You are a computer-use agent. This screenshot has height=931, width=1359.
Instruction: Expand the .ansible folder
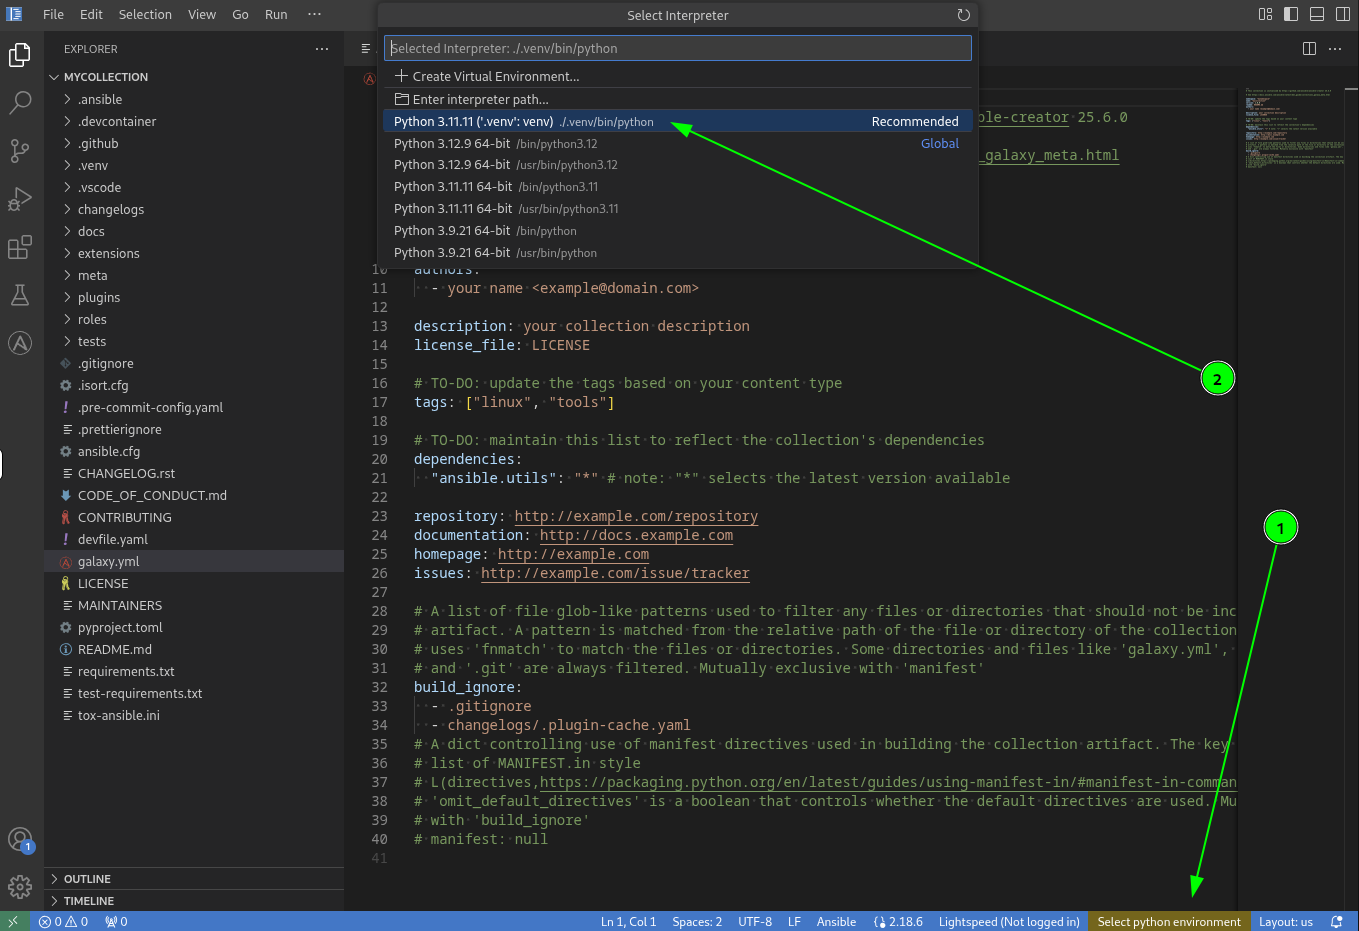point(194,99)
